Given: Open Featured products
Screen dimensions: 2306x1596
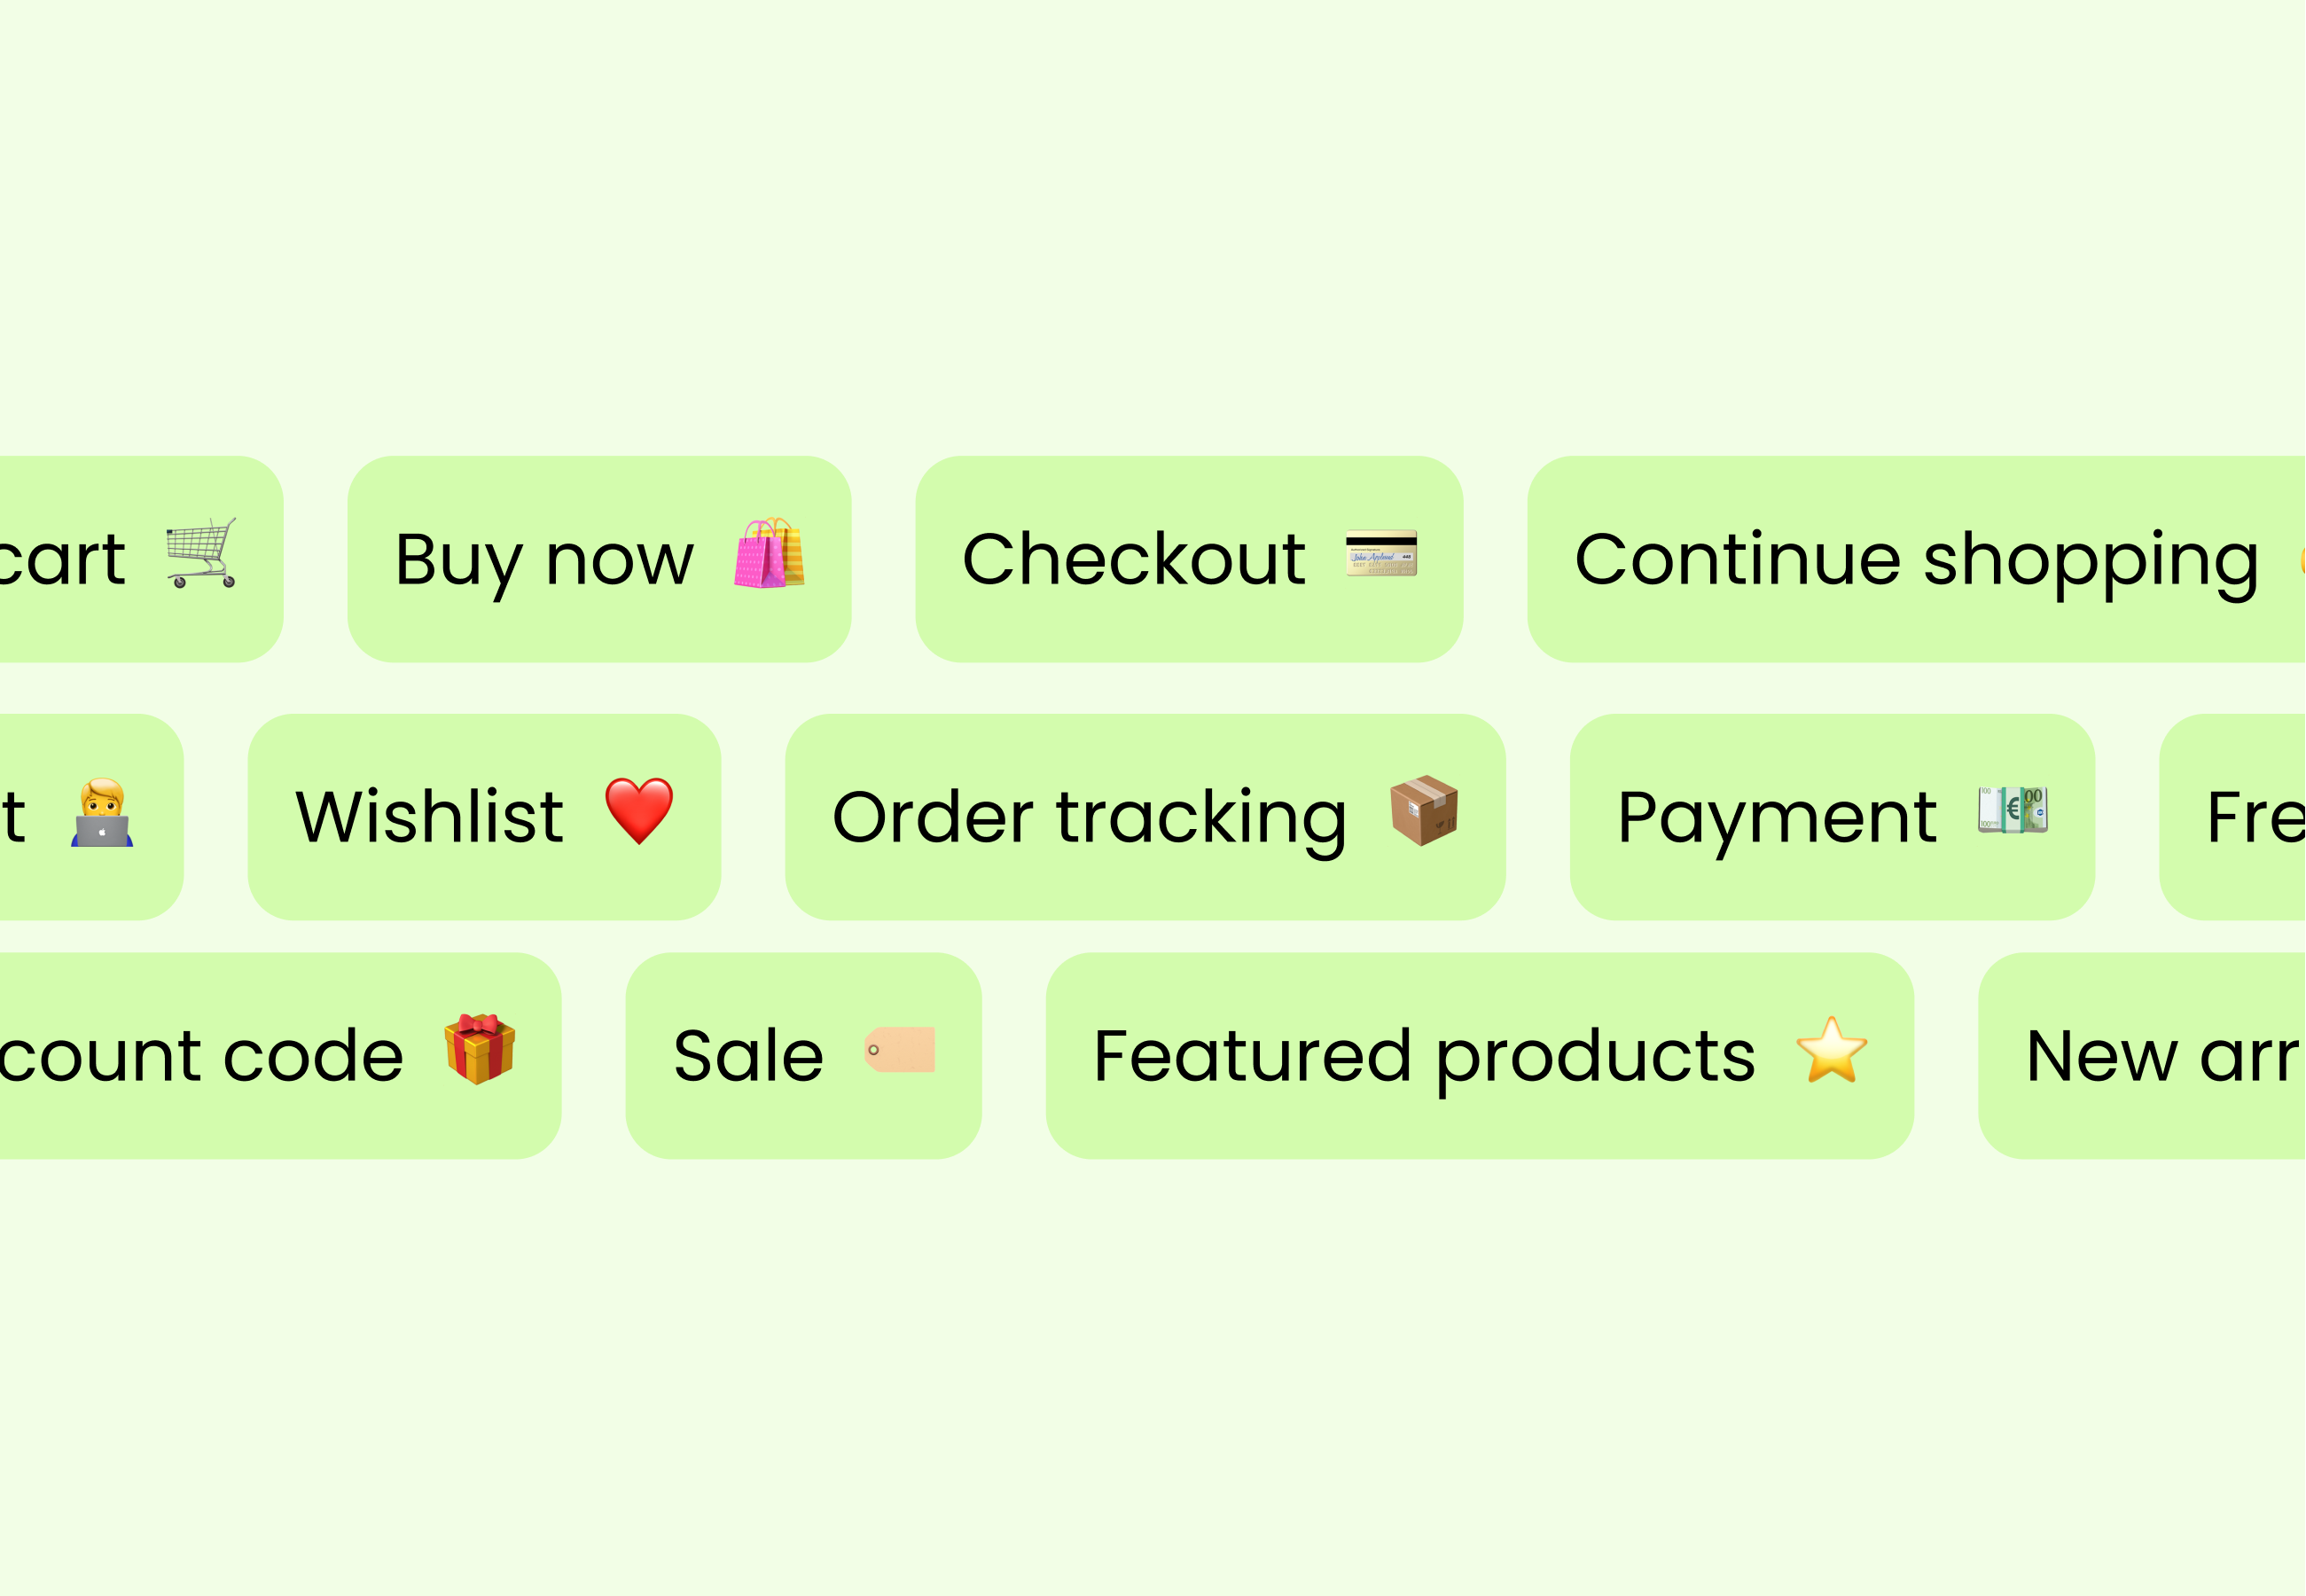Looking at the screenshot, I should pyautogui.click(x=1480, y=1056).
